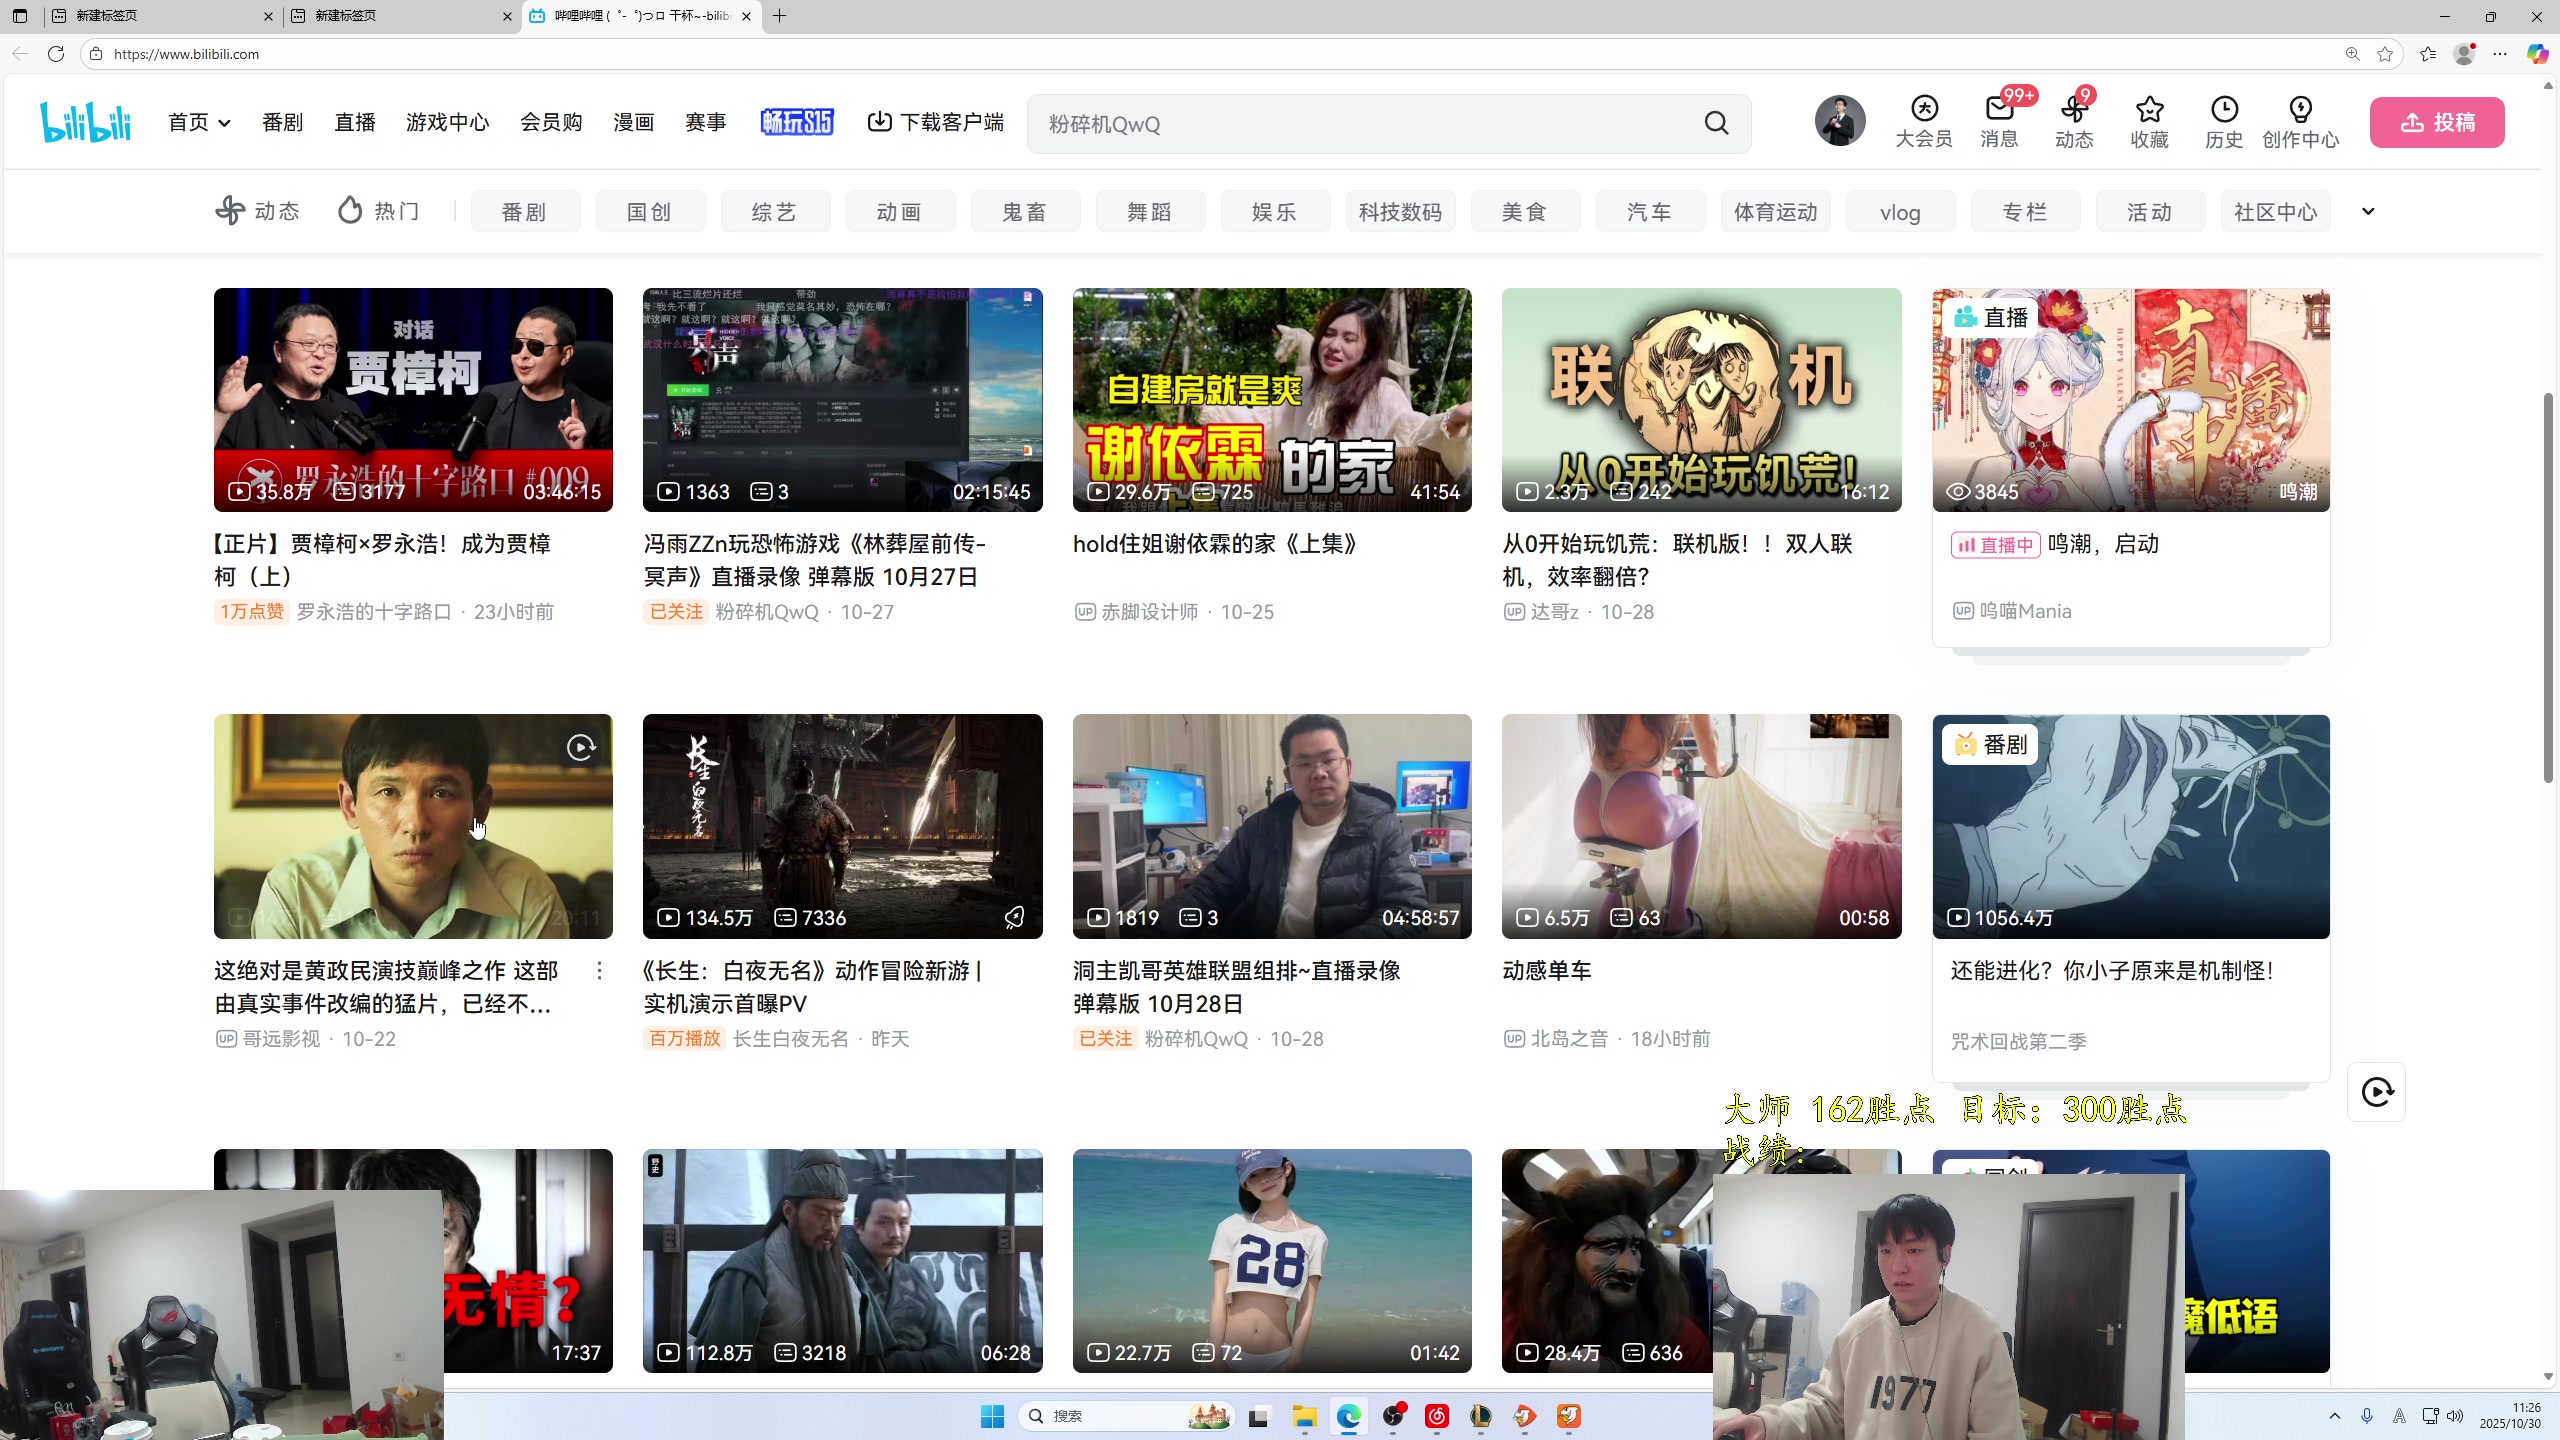Expand more channel categories chevron
The height and width of the screenshot is (1440, 2560).
pyautogui.click(x=2368, y=211)
